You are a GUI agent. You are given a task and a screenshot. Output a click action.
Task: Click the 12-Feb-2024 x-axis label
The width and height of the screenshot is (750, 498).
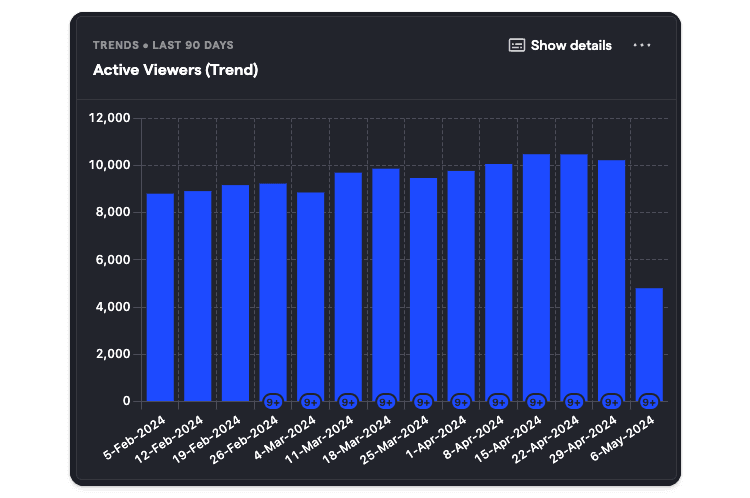point(168,440)
